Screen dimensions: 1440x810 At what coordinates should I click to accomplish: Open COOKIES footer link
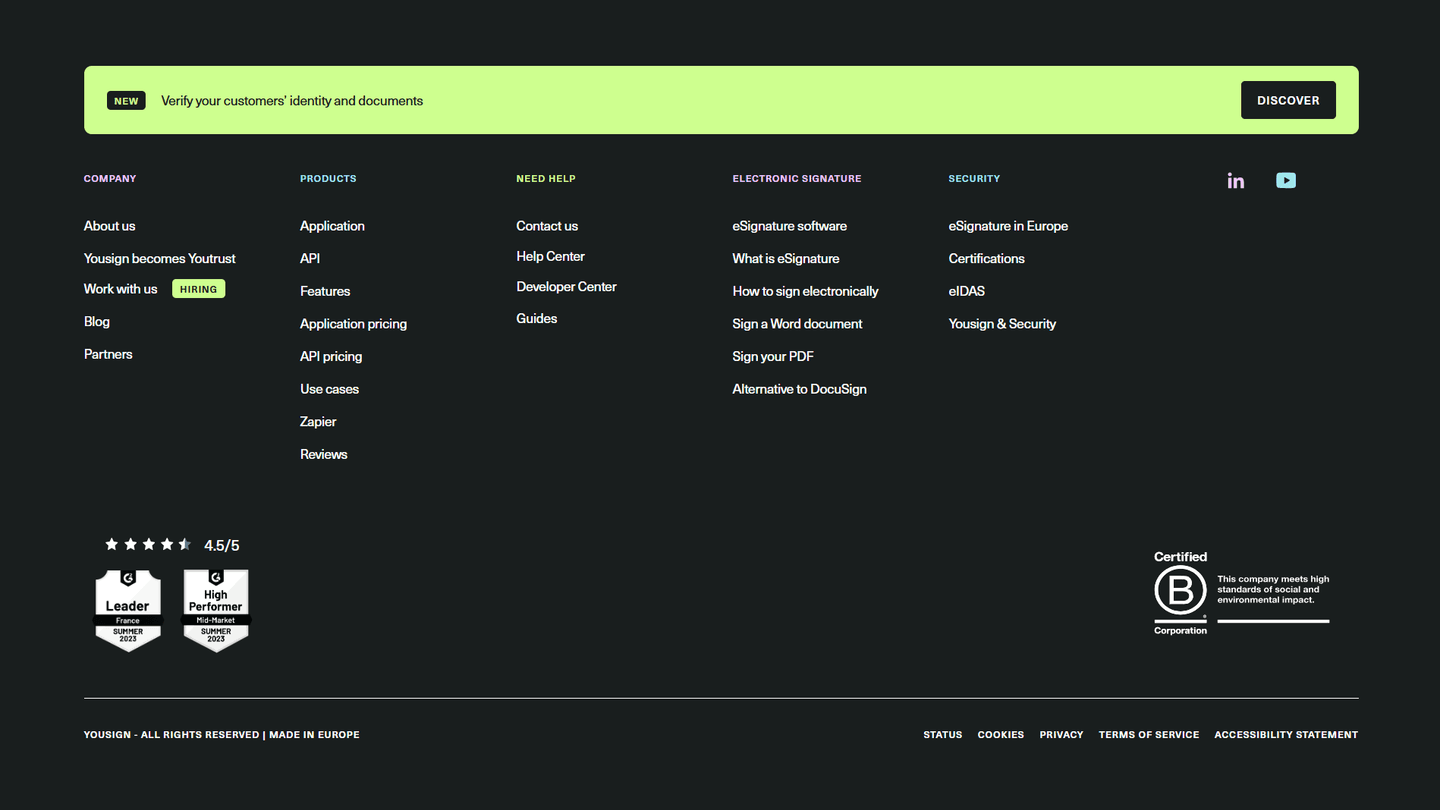click(1001, 735)
